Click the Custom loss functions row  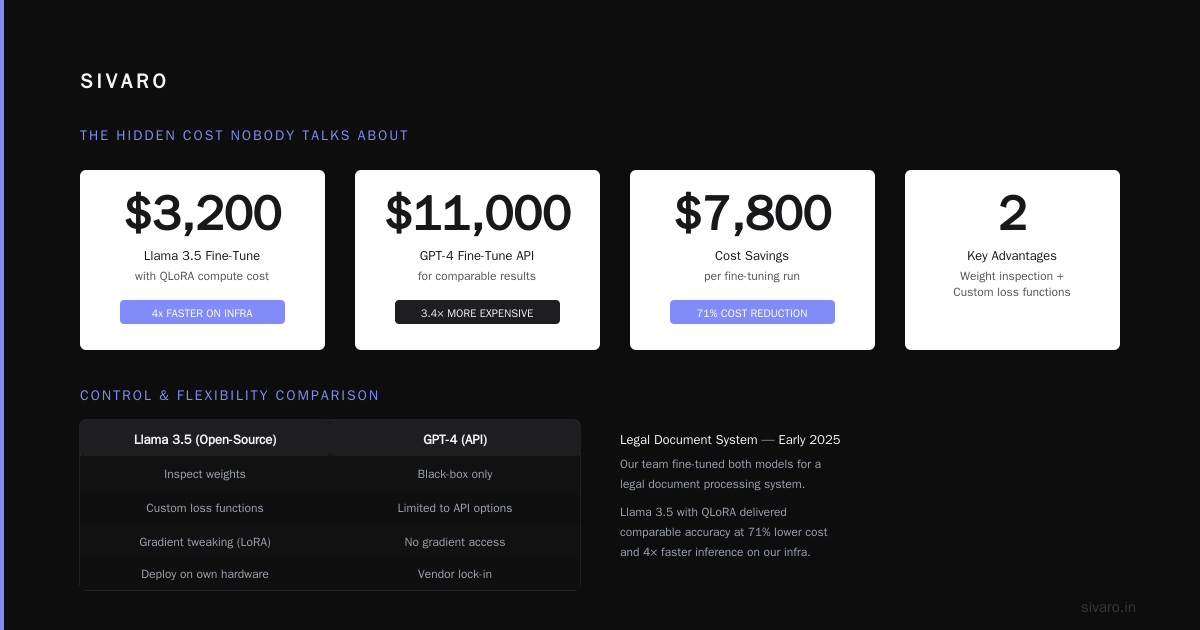coord(330,508)
